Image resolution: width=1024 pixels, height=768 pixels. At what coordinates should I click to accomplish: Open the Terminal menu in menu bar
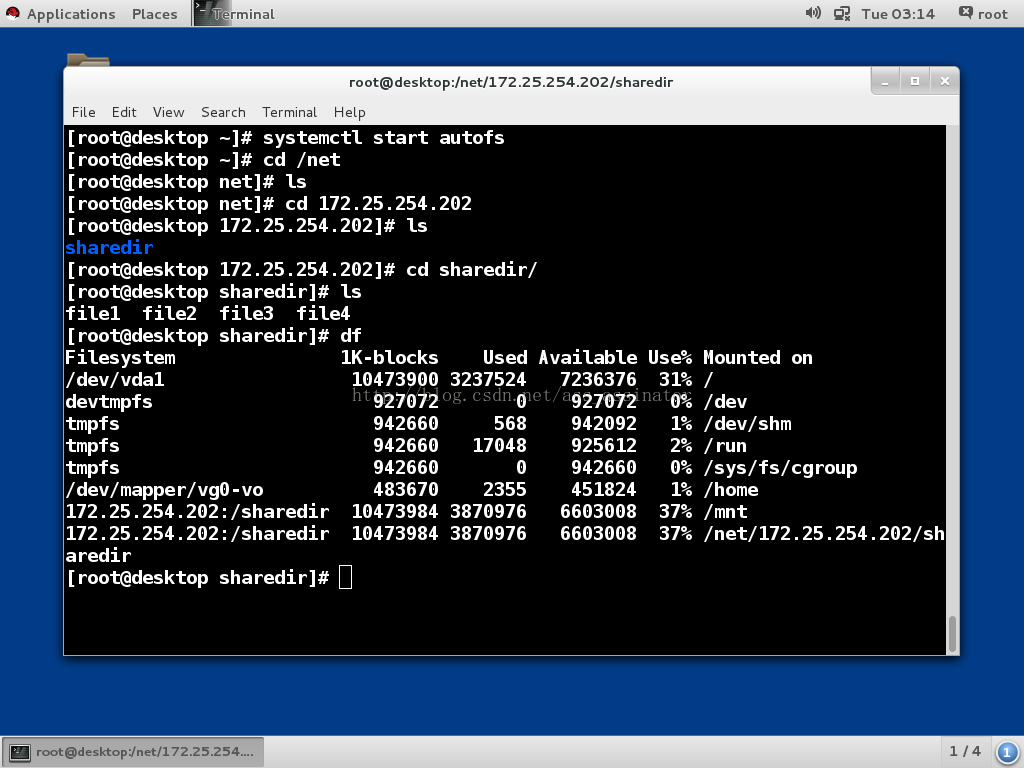pos(289,112)
